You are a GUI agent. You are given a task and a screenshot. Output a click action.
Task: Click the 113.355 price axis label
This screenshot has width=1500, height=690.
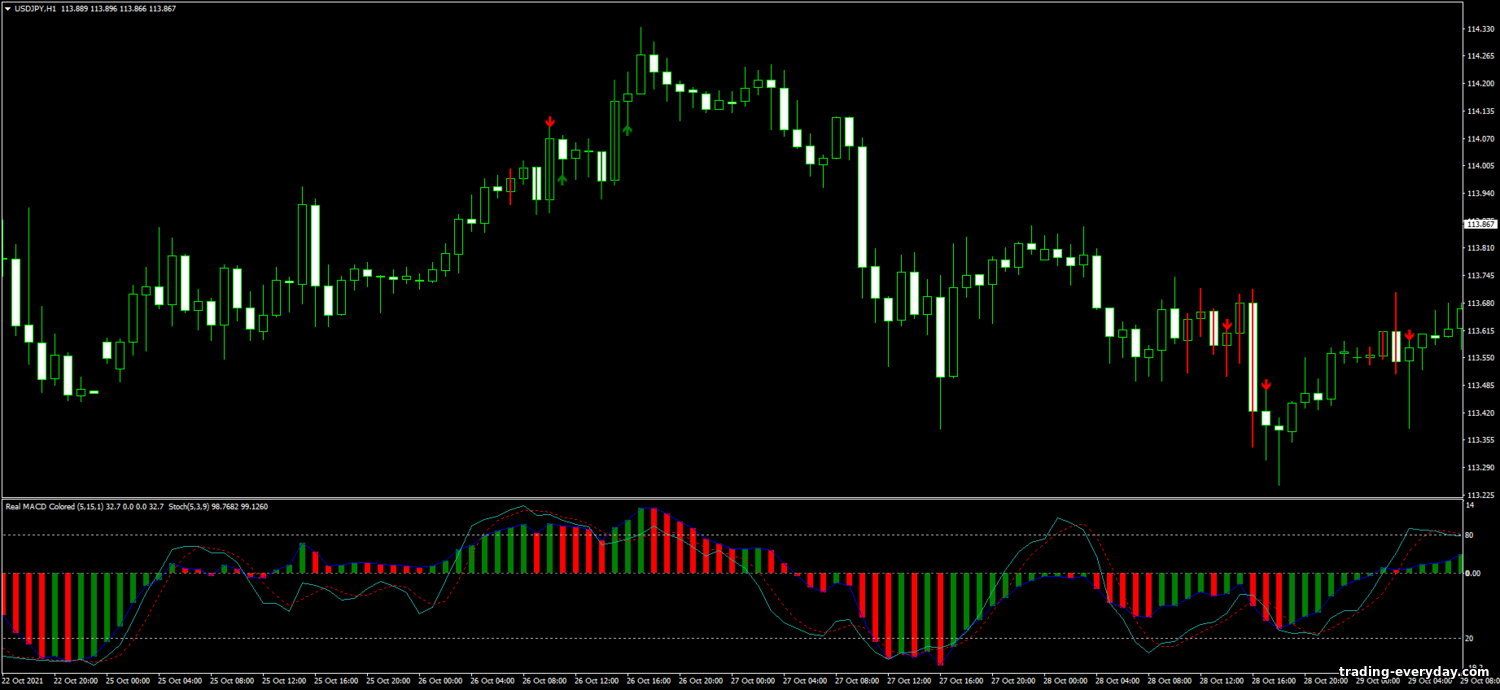[x=1479, y=439]
